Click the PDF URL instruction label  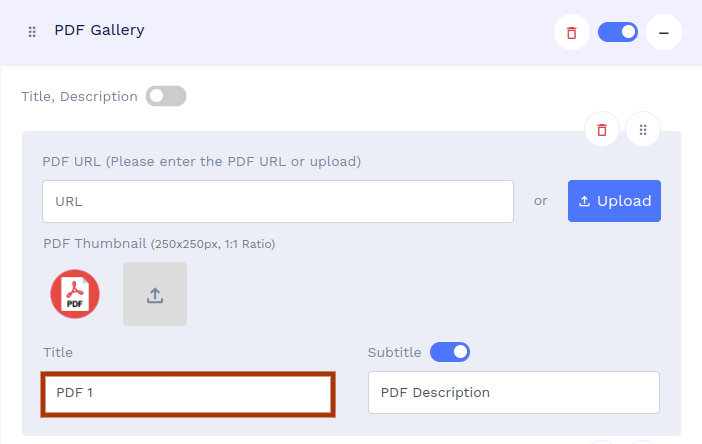coord(201,161)
